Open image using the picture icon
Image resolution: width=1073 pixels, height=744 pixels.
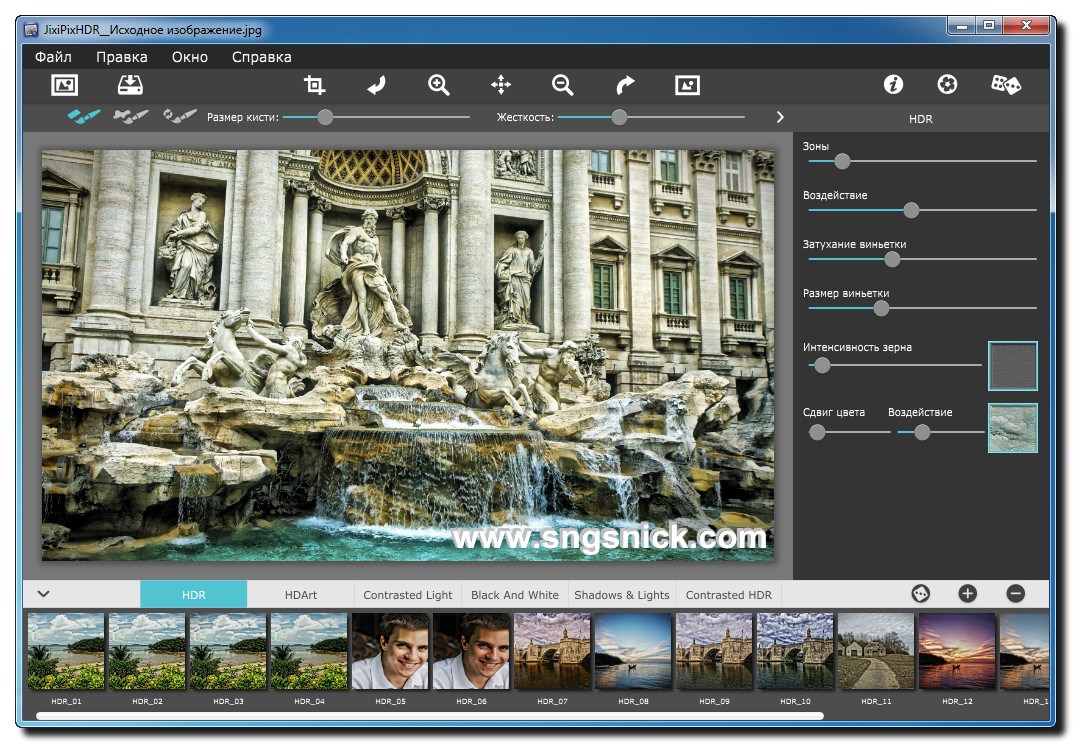64,85
